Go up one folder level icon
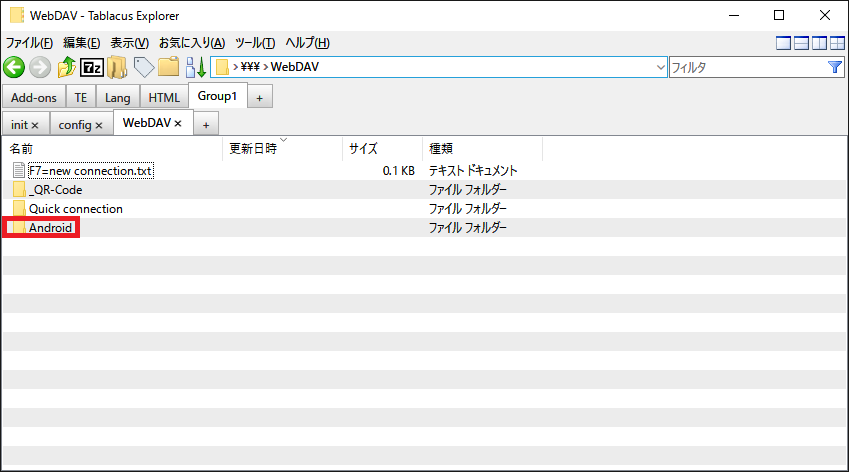 pyautogui.click(x=67, y=67)
